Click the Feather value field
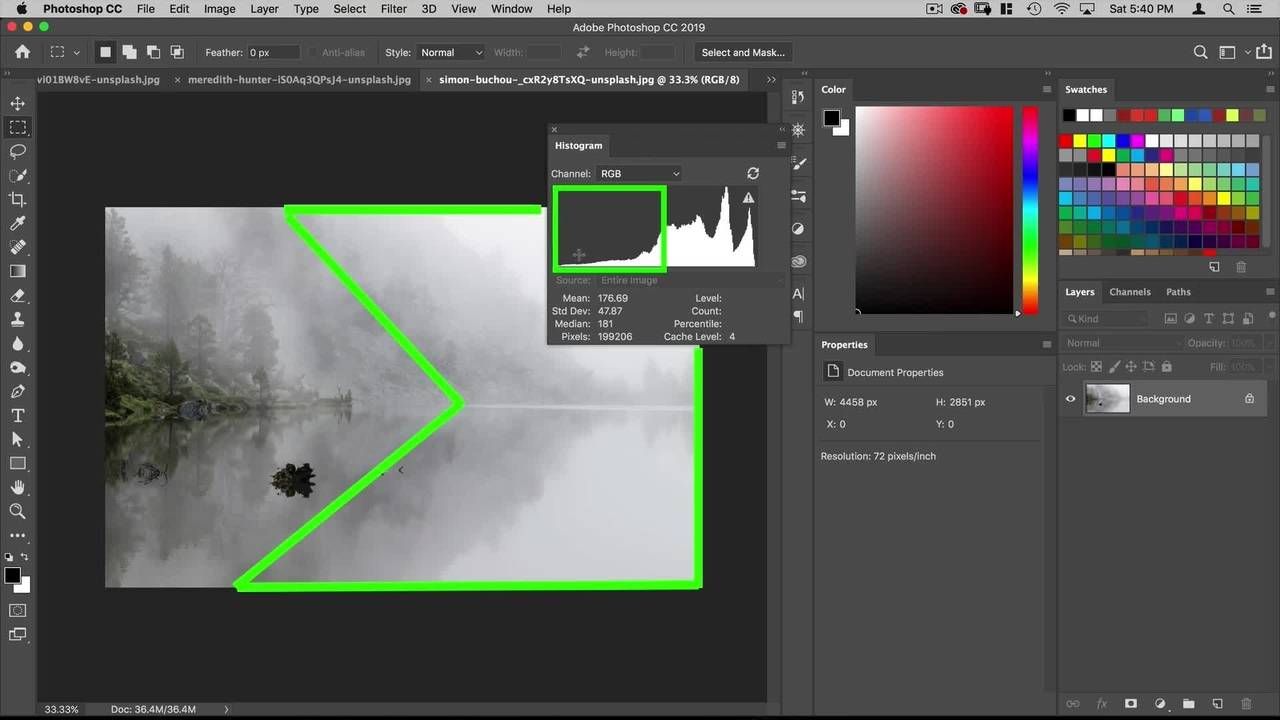The width and height of the screenshot is (1280, 720). [274, 52]
